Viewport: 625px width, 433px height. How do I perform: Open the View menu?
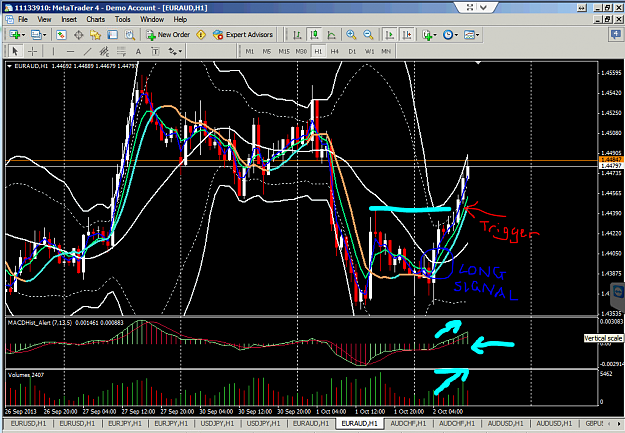(44, 19)
